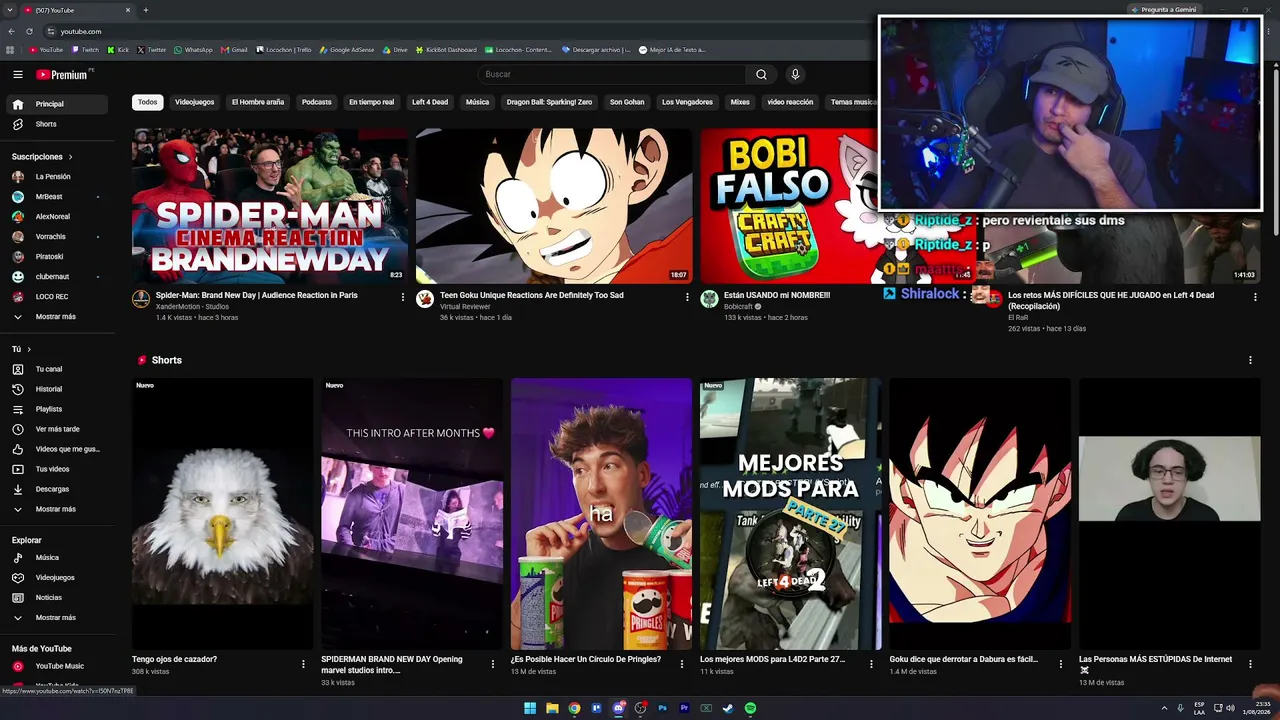Click the XanderMotion channel avatar
The width and height of the screenshot is (1280, 720).
click(x=141, y=299)
